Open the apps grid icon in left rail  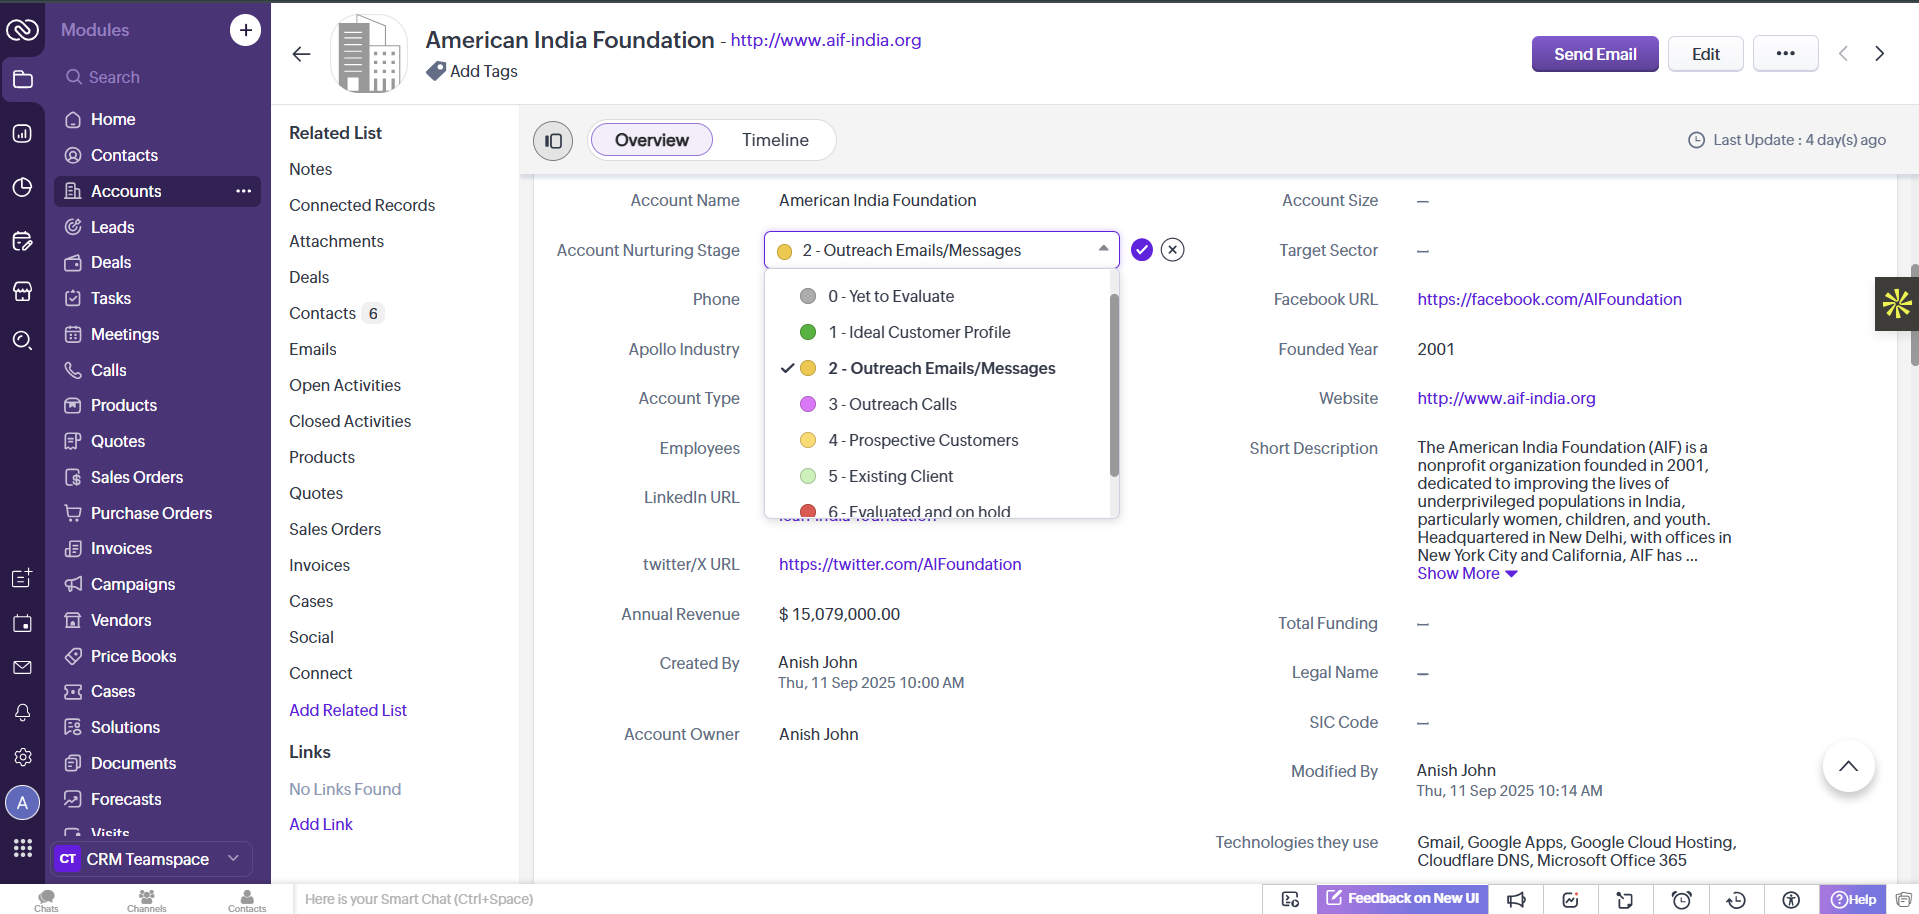click(x=22, y=848)
